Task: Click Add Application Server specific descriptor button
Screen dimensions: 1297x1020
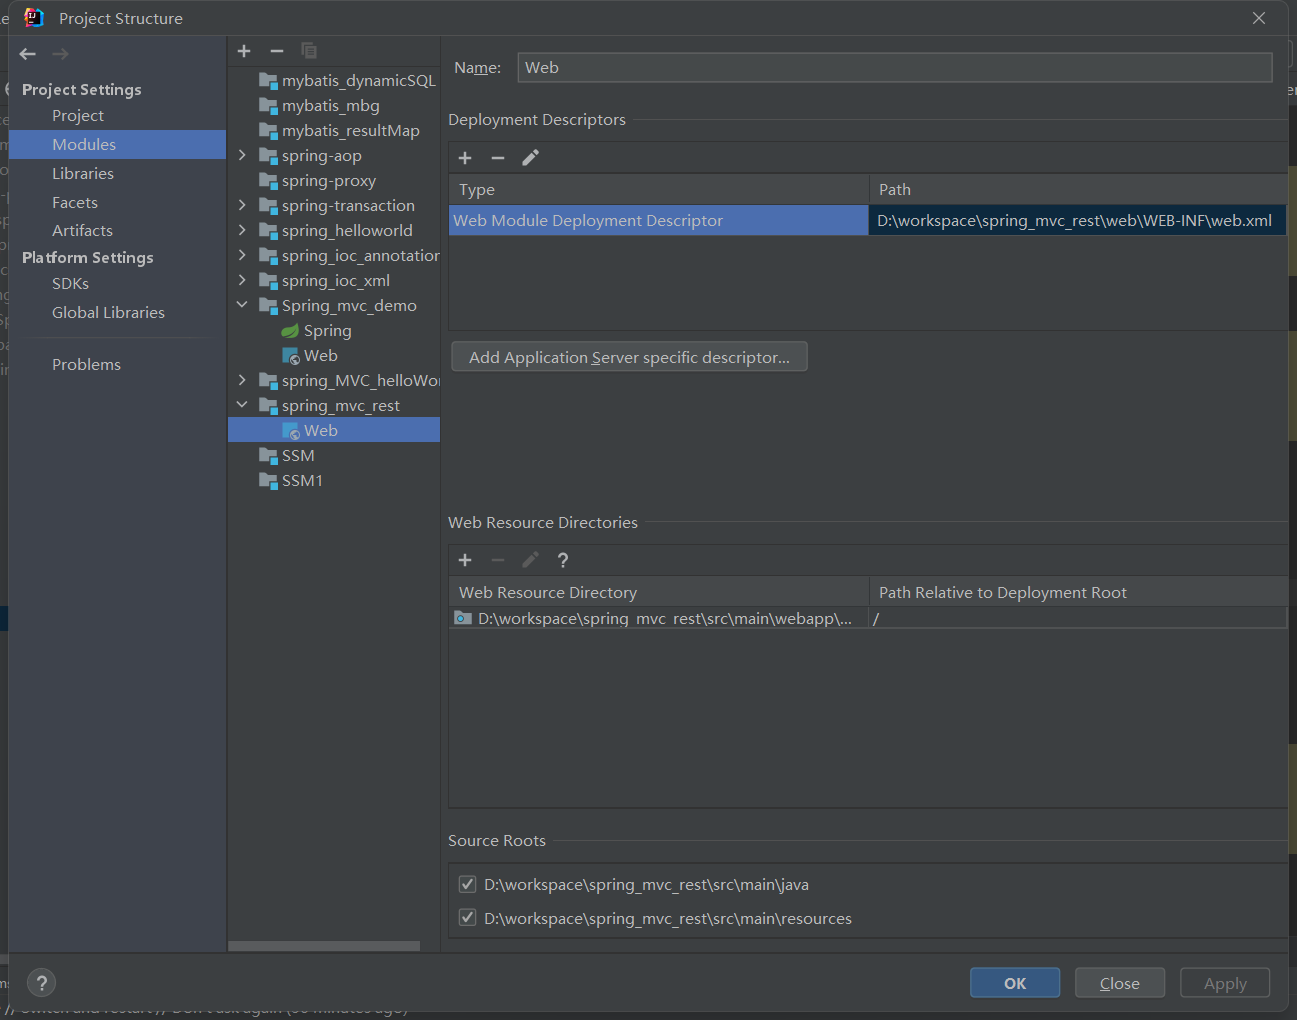Action: (x=629, y=357)
